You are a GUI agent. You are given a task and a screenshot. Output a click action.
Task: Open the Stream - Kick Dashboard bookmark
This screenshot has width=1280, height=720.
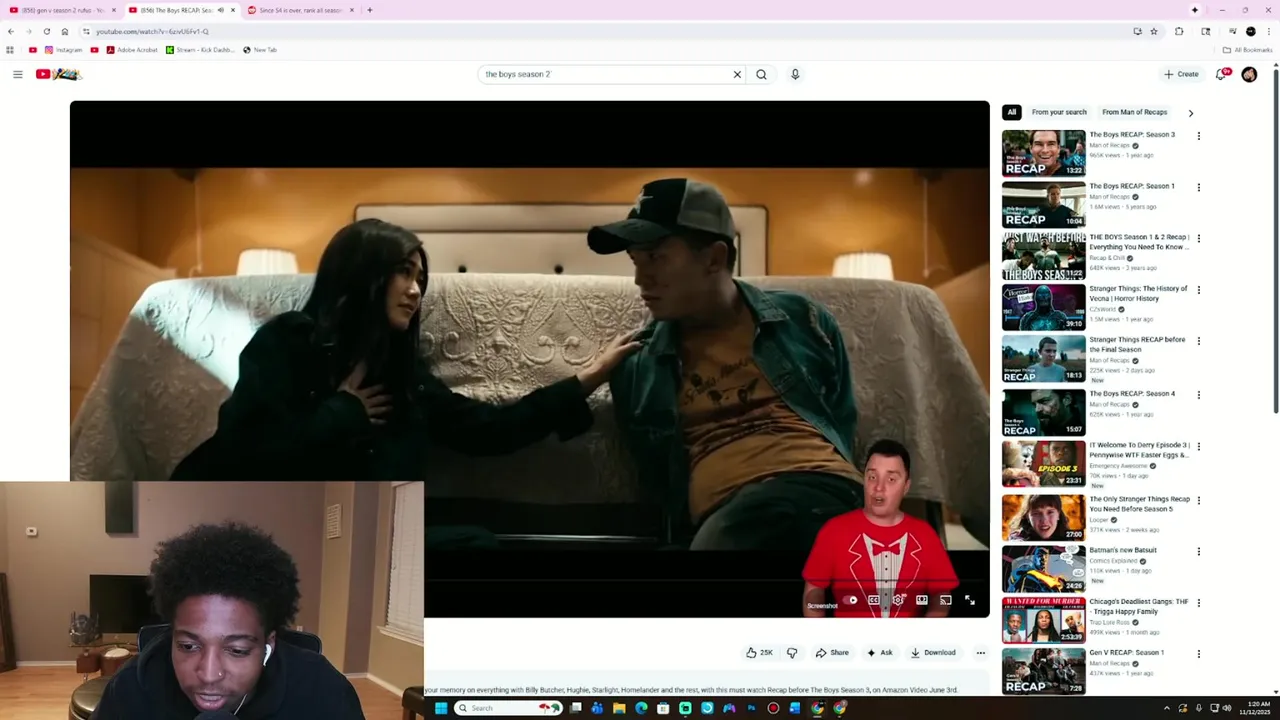pos(200,50)
